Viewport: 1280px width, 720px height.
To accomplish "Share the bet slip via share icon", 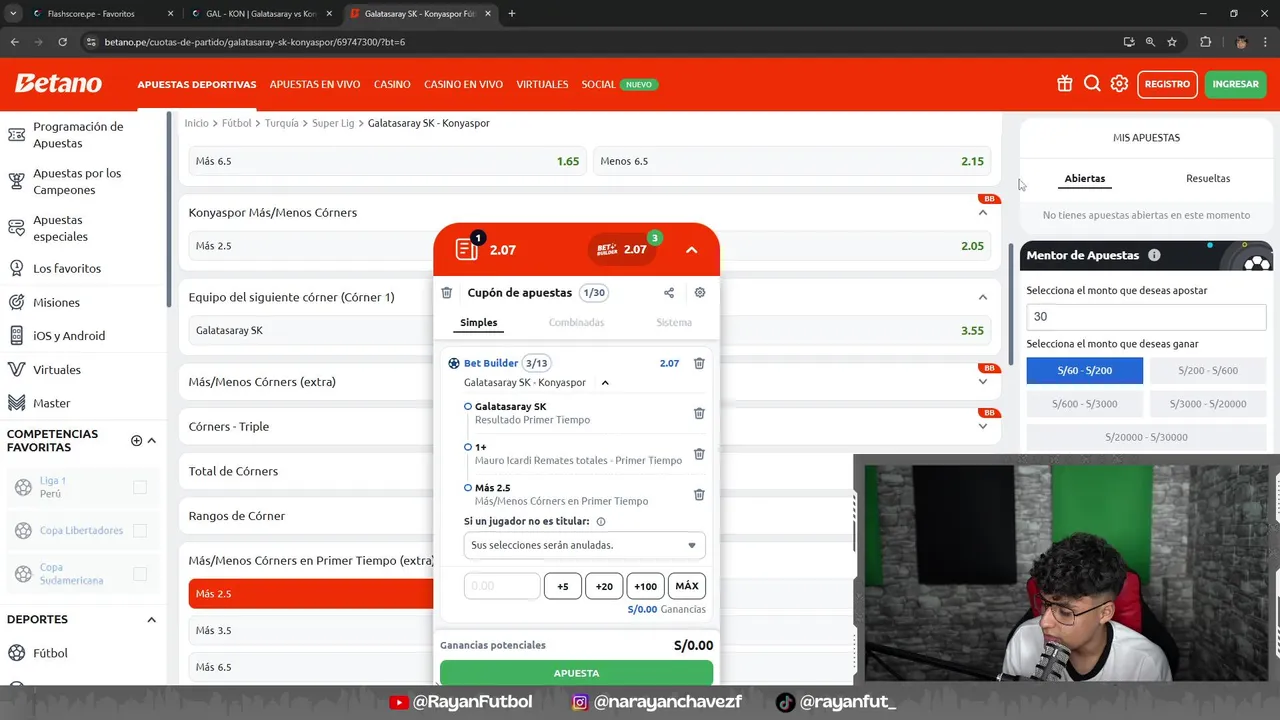I will tap(669, 293).
